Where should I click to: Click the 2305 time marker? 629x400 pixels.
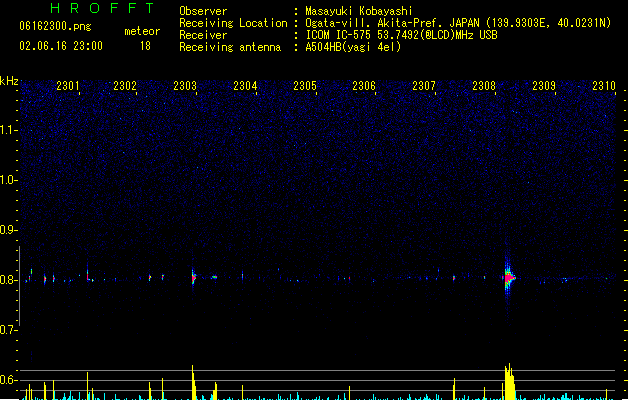coord(305,86)
